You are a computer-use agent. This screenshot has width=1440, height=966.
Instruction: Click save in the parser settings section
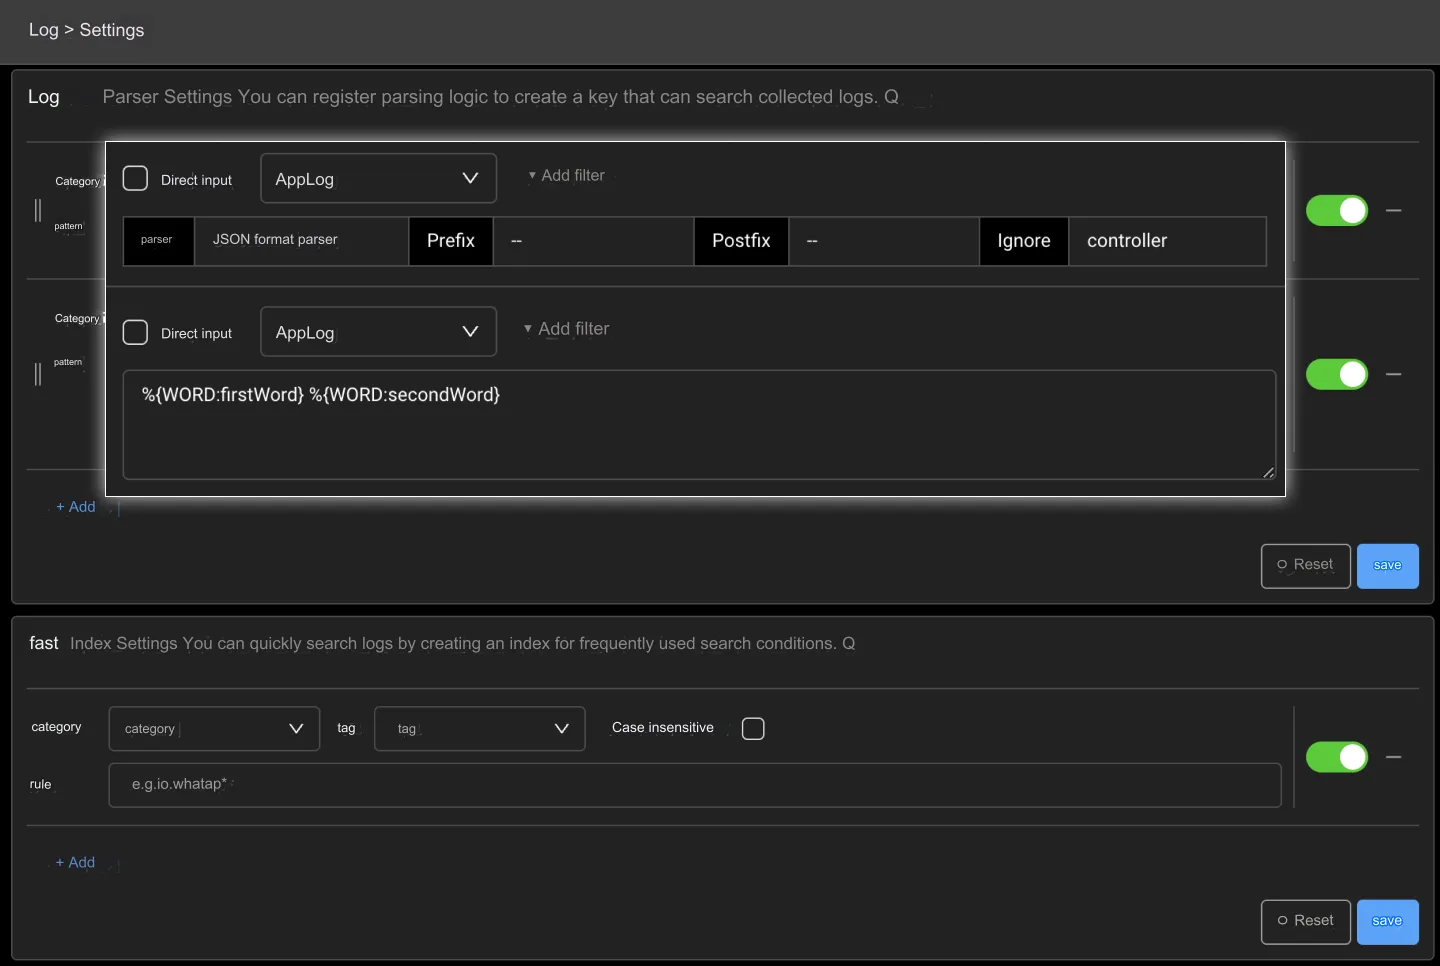click(1387, 566)
